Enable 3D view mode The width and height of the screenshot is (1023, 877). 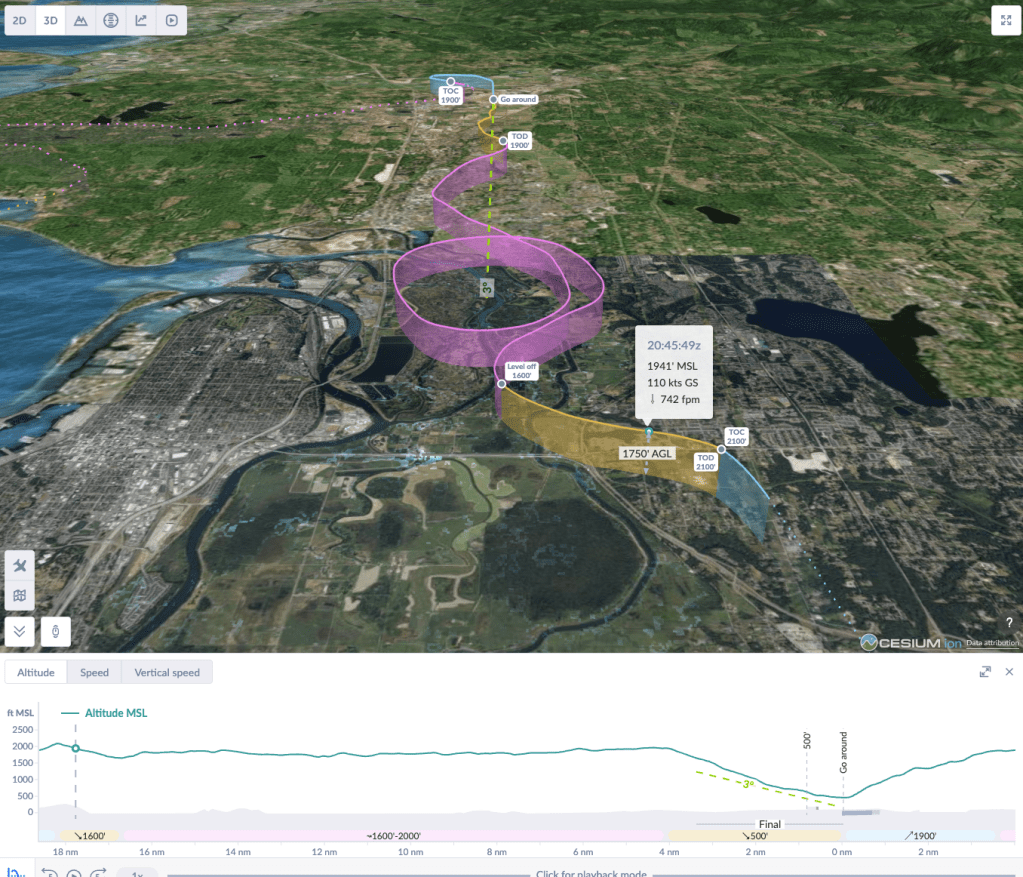click(50, 20)
